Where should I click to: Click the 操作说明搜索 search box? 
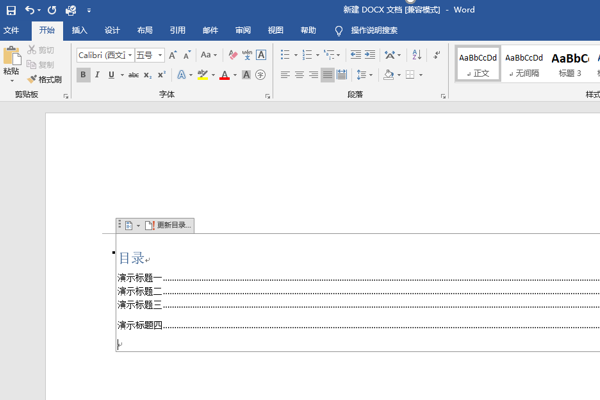pyautogui.click(x=374, y=31)
